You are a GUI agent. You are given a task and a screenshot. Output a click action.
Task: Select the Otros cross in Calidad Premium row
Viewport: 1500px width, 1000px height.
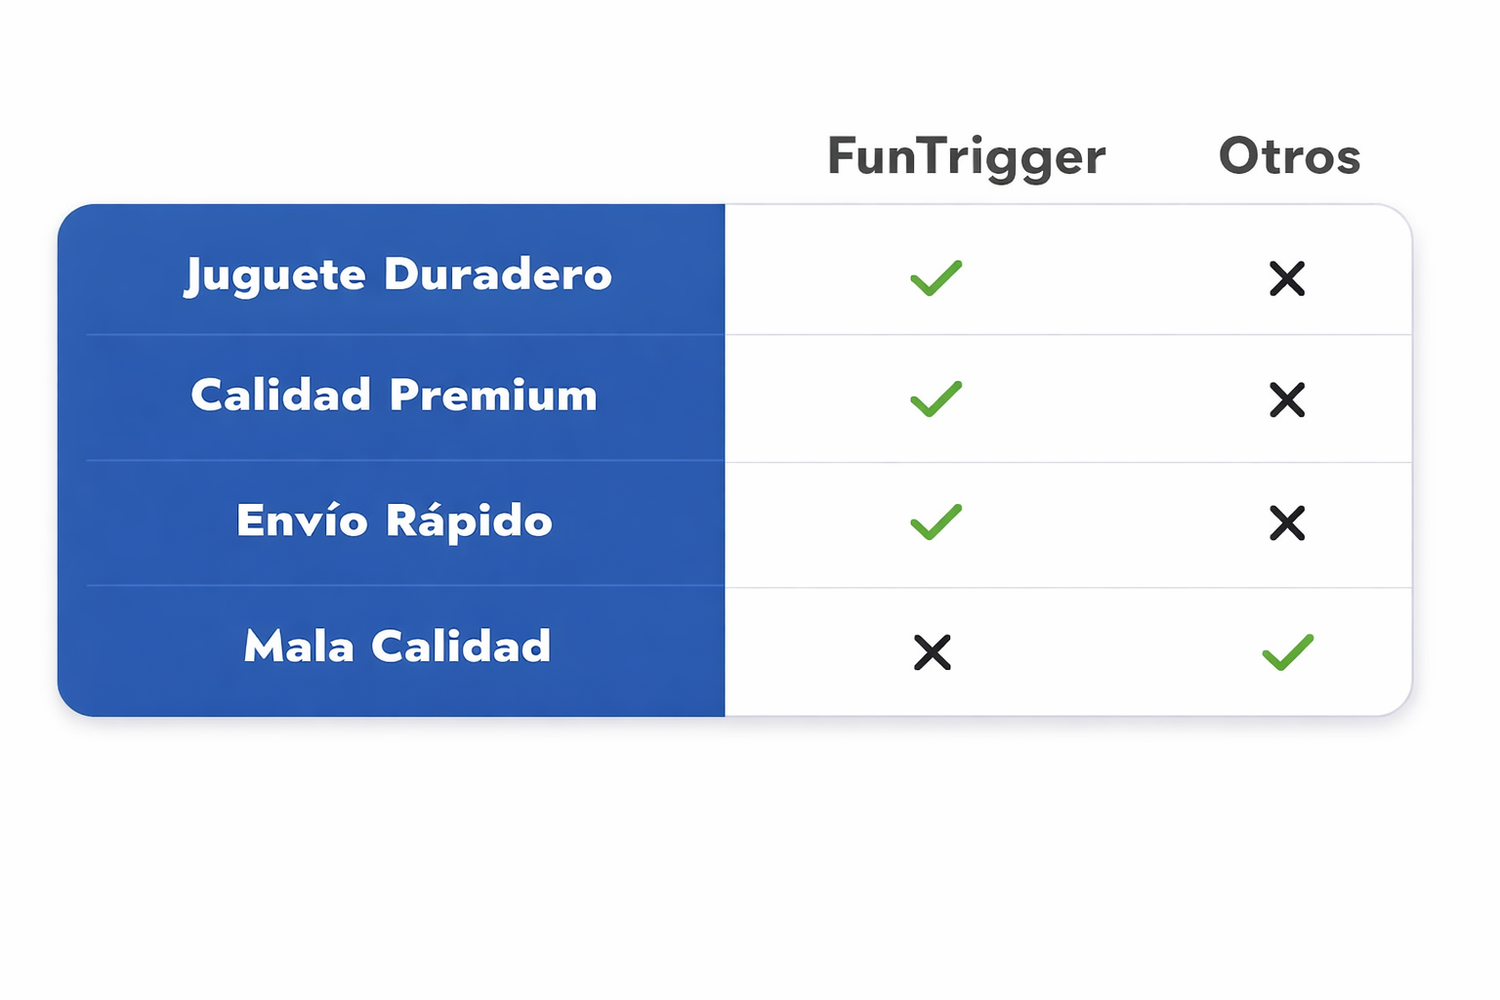point(1287,400)
